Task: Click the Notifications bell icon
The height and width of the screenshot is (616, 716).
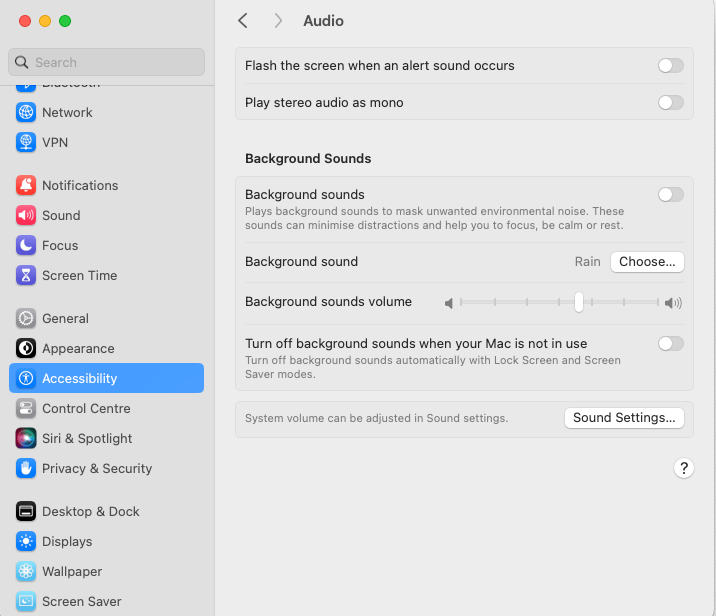Action: pos(26,186)
